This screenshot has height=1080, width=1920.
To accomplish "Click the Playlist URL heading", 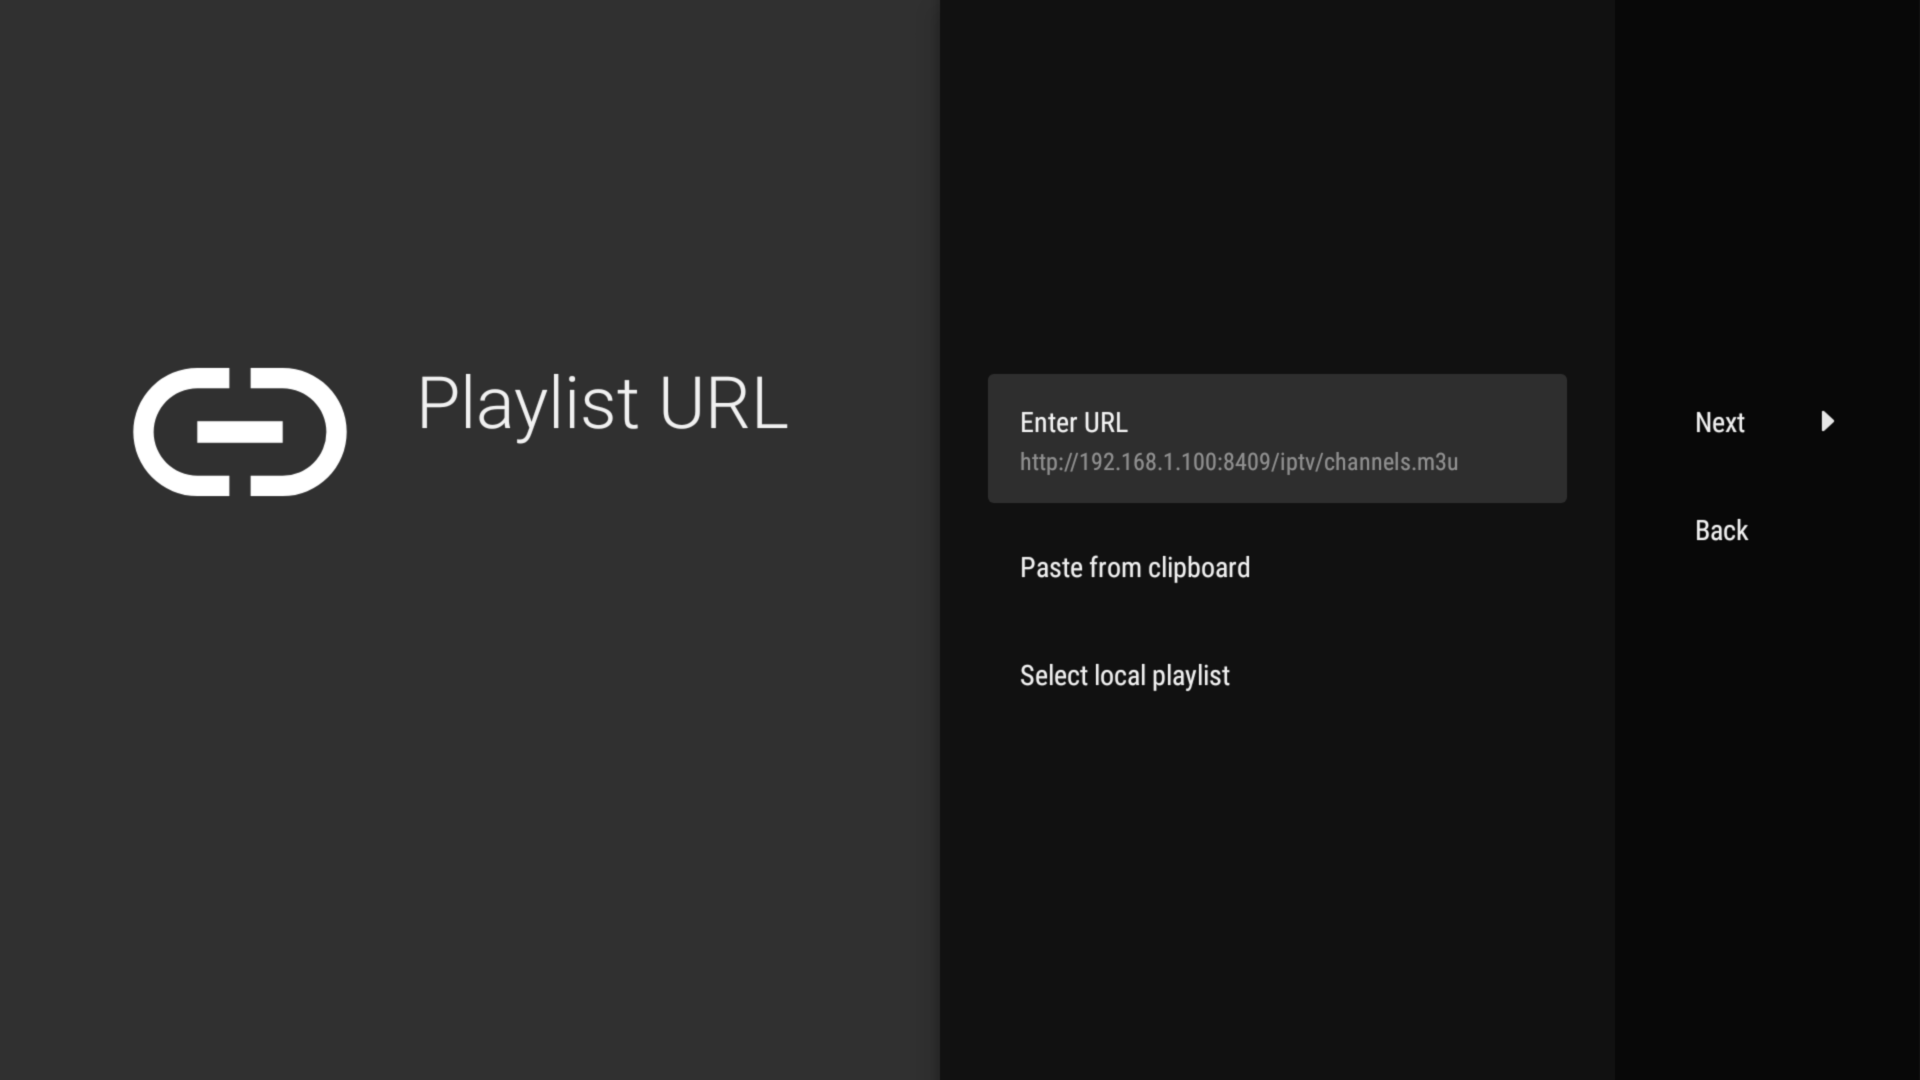I will (602, 404).
